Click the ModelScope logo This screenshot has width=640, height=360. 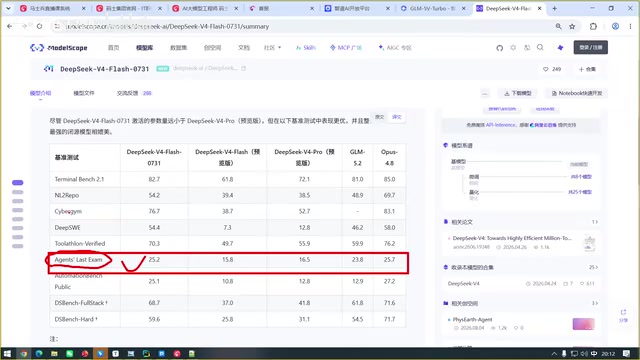(59, 48)
